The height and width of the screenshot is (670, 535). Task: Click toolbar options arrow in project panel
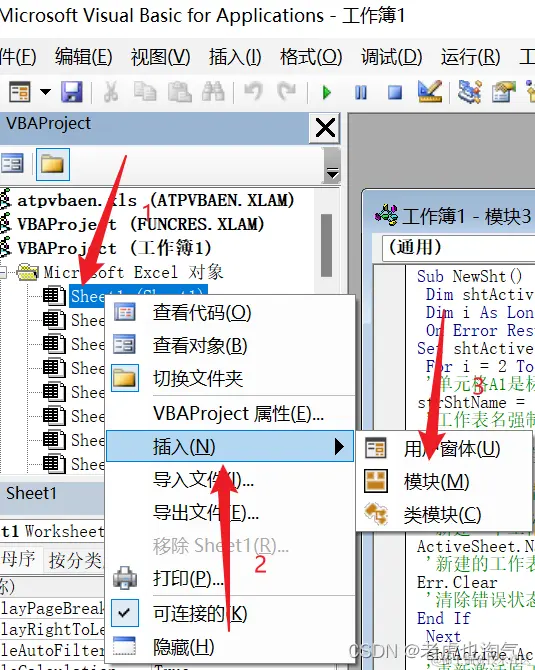pyautogui.click(x=332, y=172)
